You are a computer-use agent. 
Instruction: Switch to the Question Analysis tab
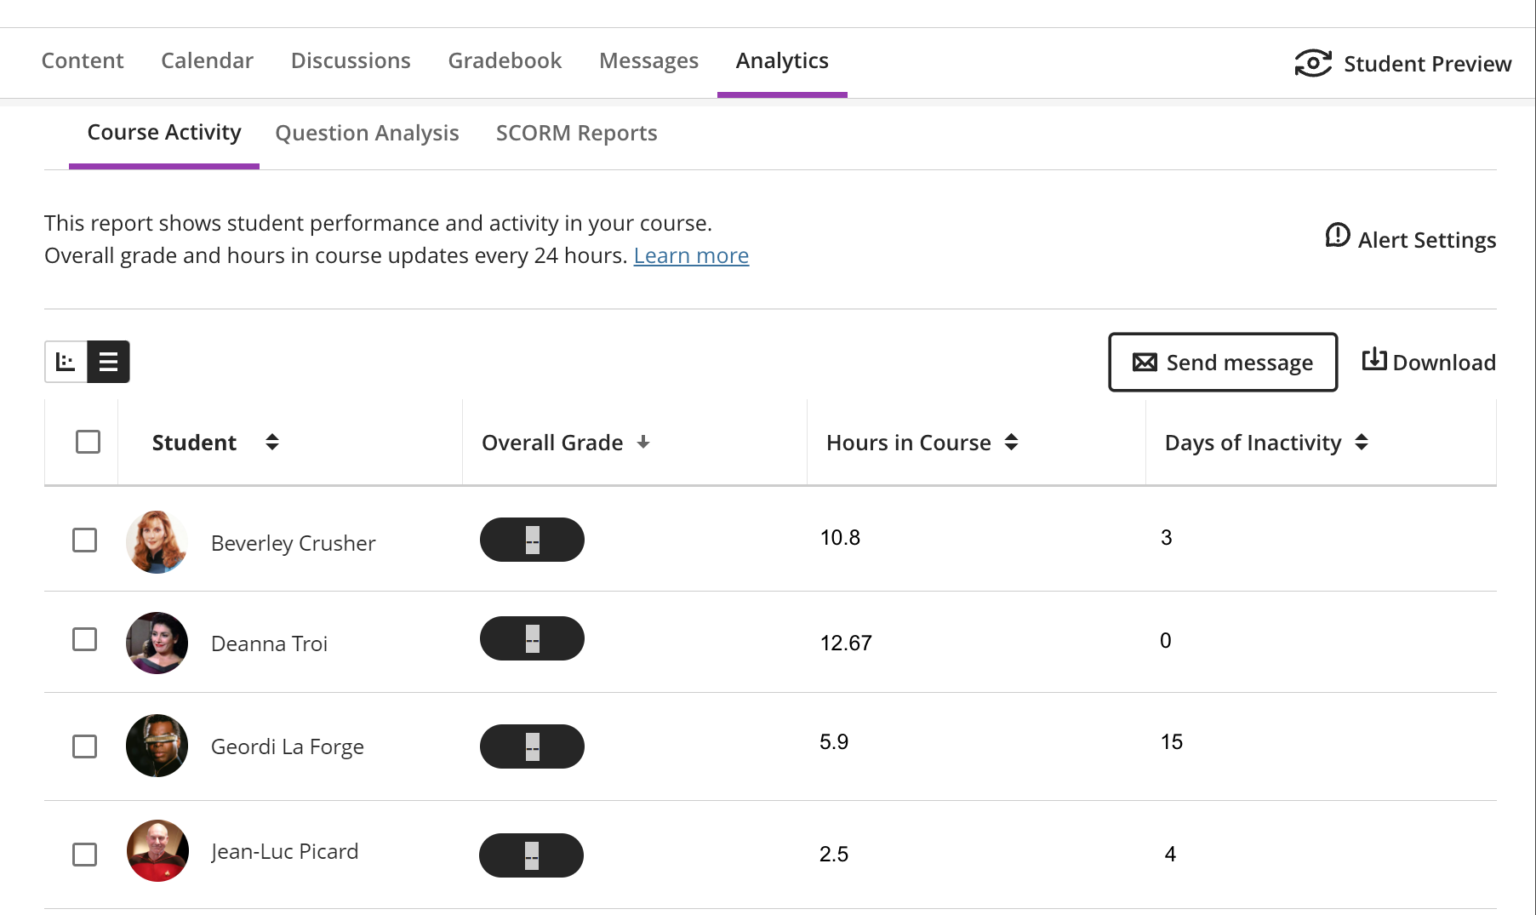tap(367, 132)
